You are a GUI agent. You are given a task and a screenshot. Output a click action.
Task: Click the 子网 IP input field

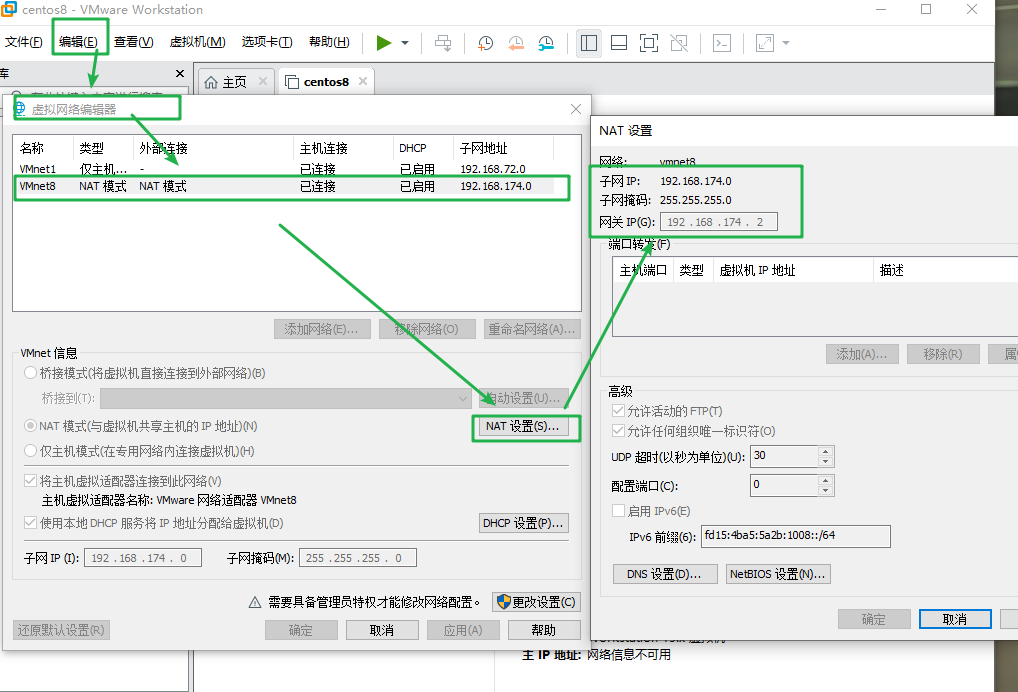click(x=143, y=558)
